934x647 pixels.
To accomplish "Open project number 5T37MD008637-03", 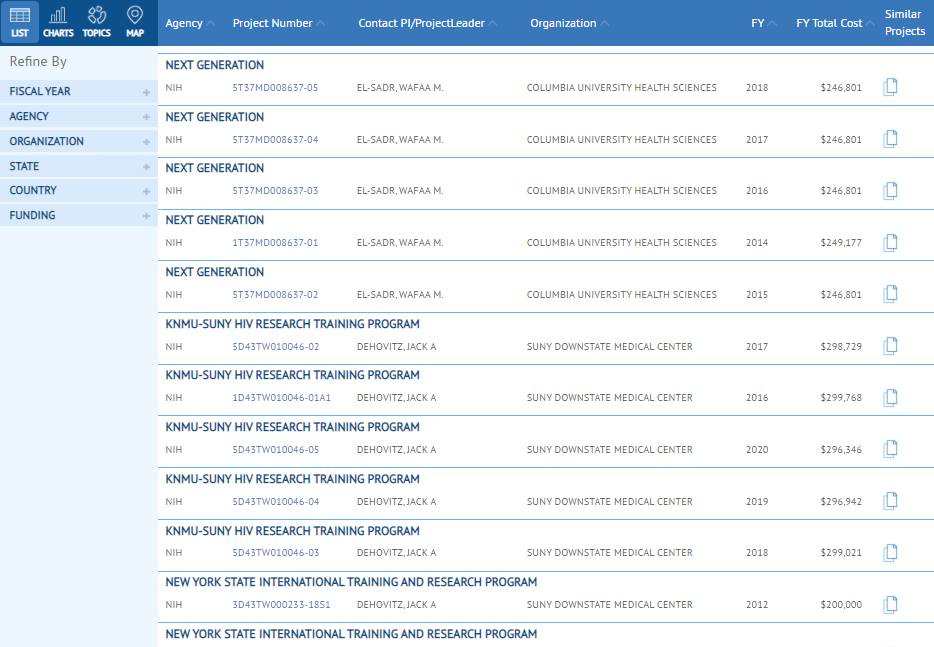I will [x=275, y=191].
